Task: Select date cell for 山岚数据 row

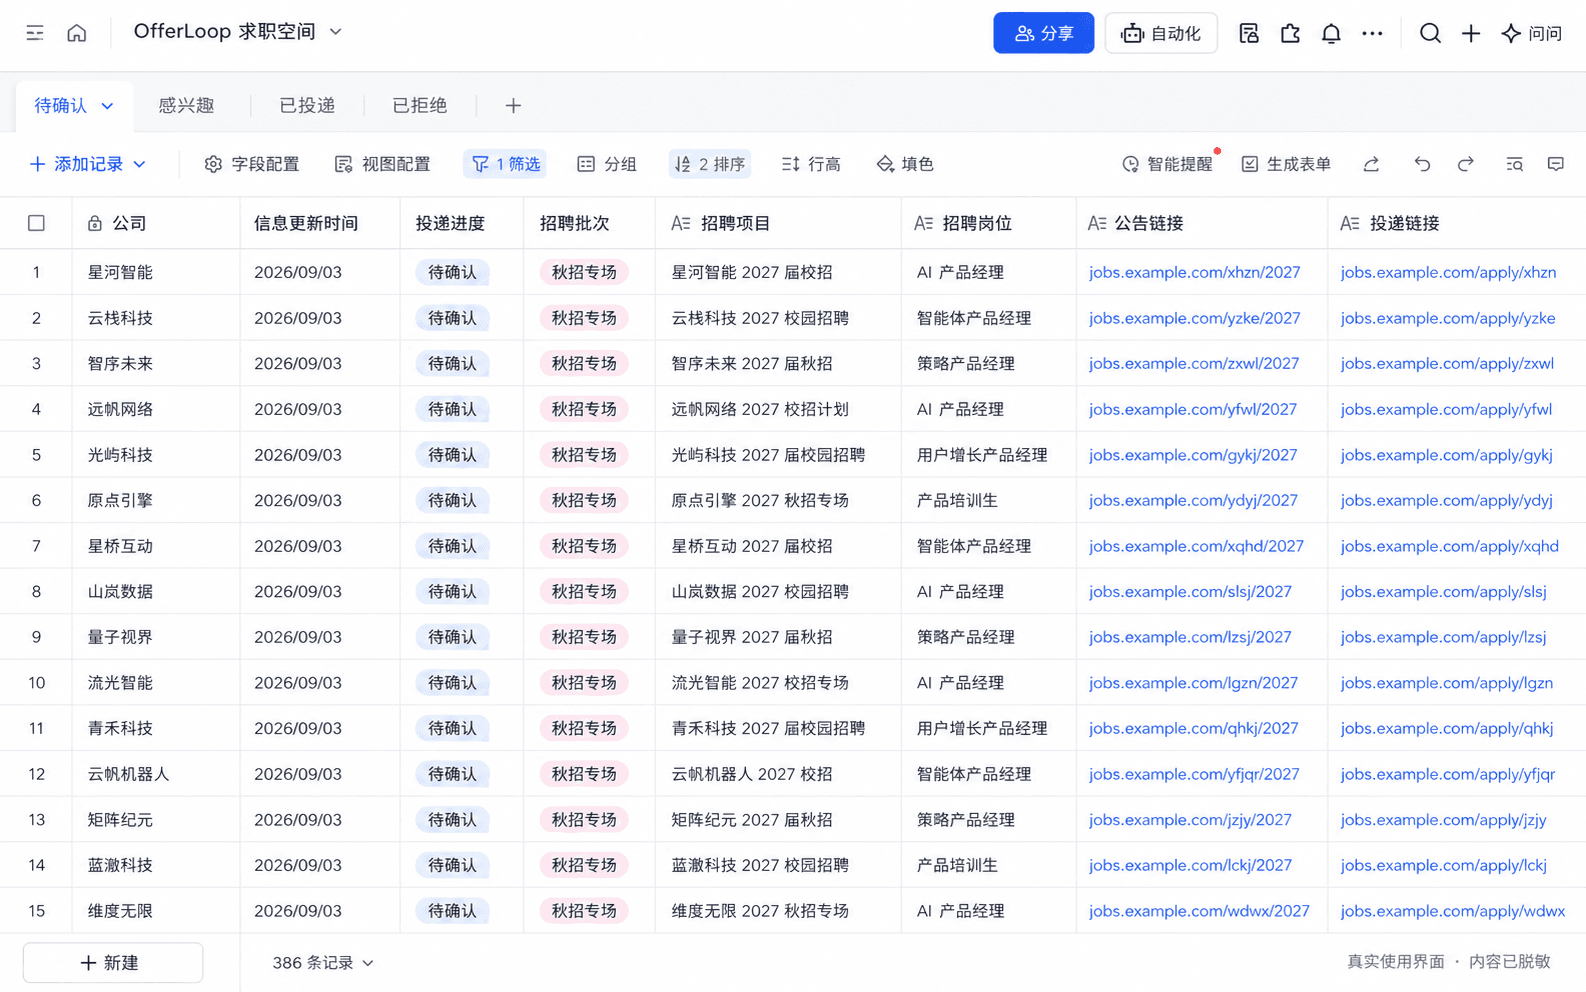Action: click(x=320, y=591)
